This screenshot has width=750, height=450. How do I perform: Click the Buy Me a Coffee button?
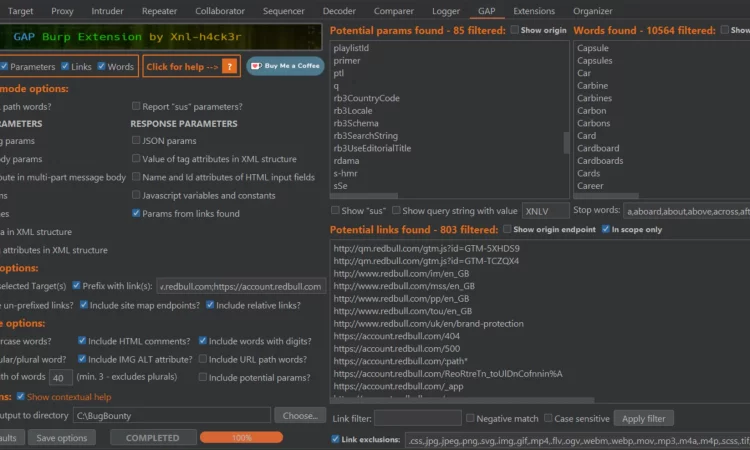(x=285, y=66)
